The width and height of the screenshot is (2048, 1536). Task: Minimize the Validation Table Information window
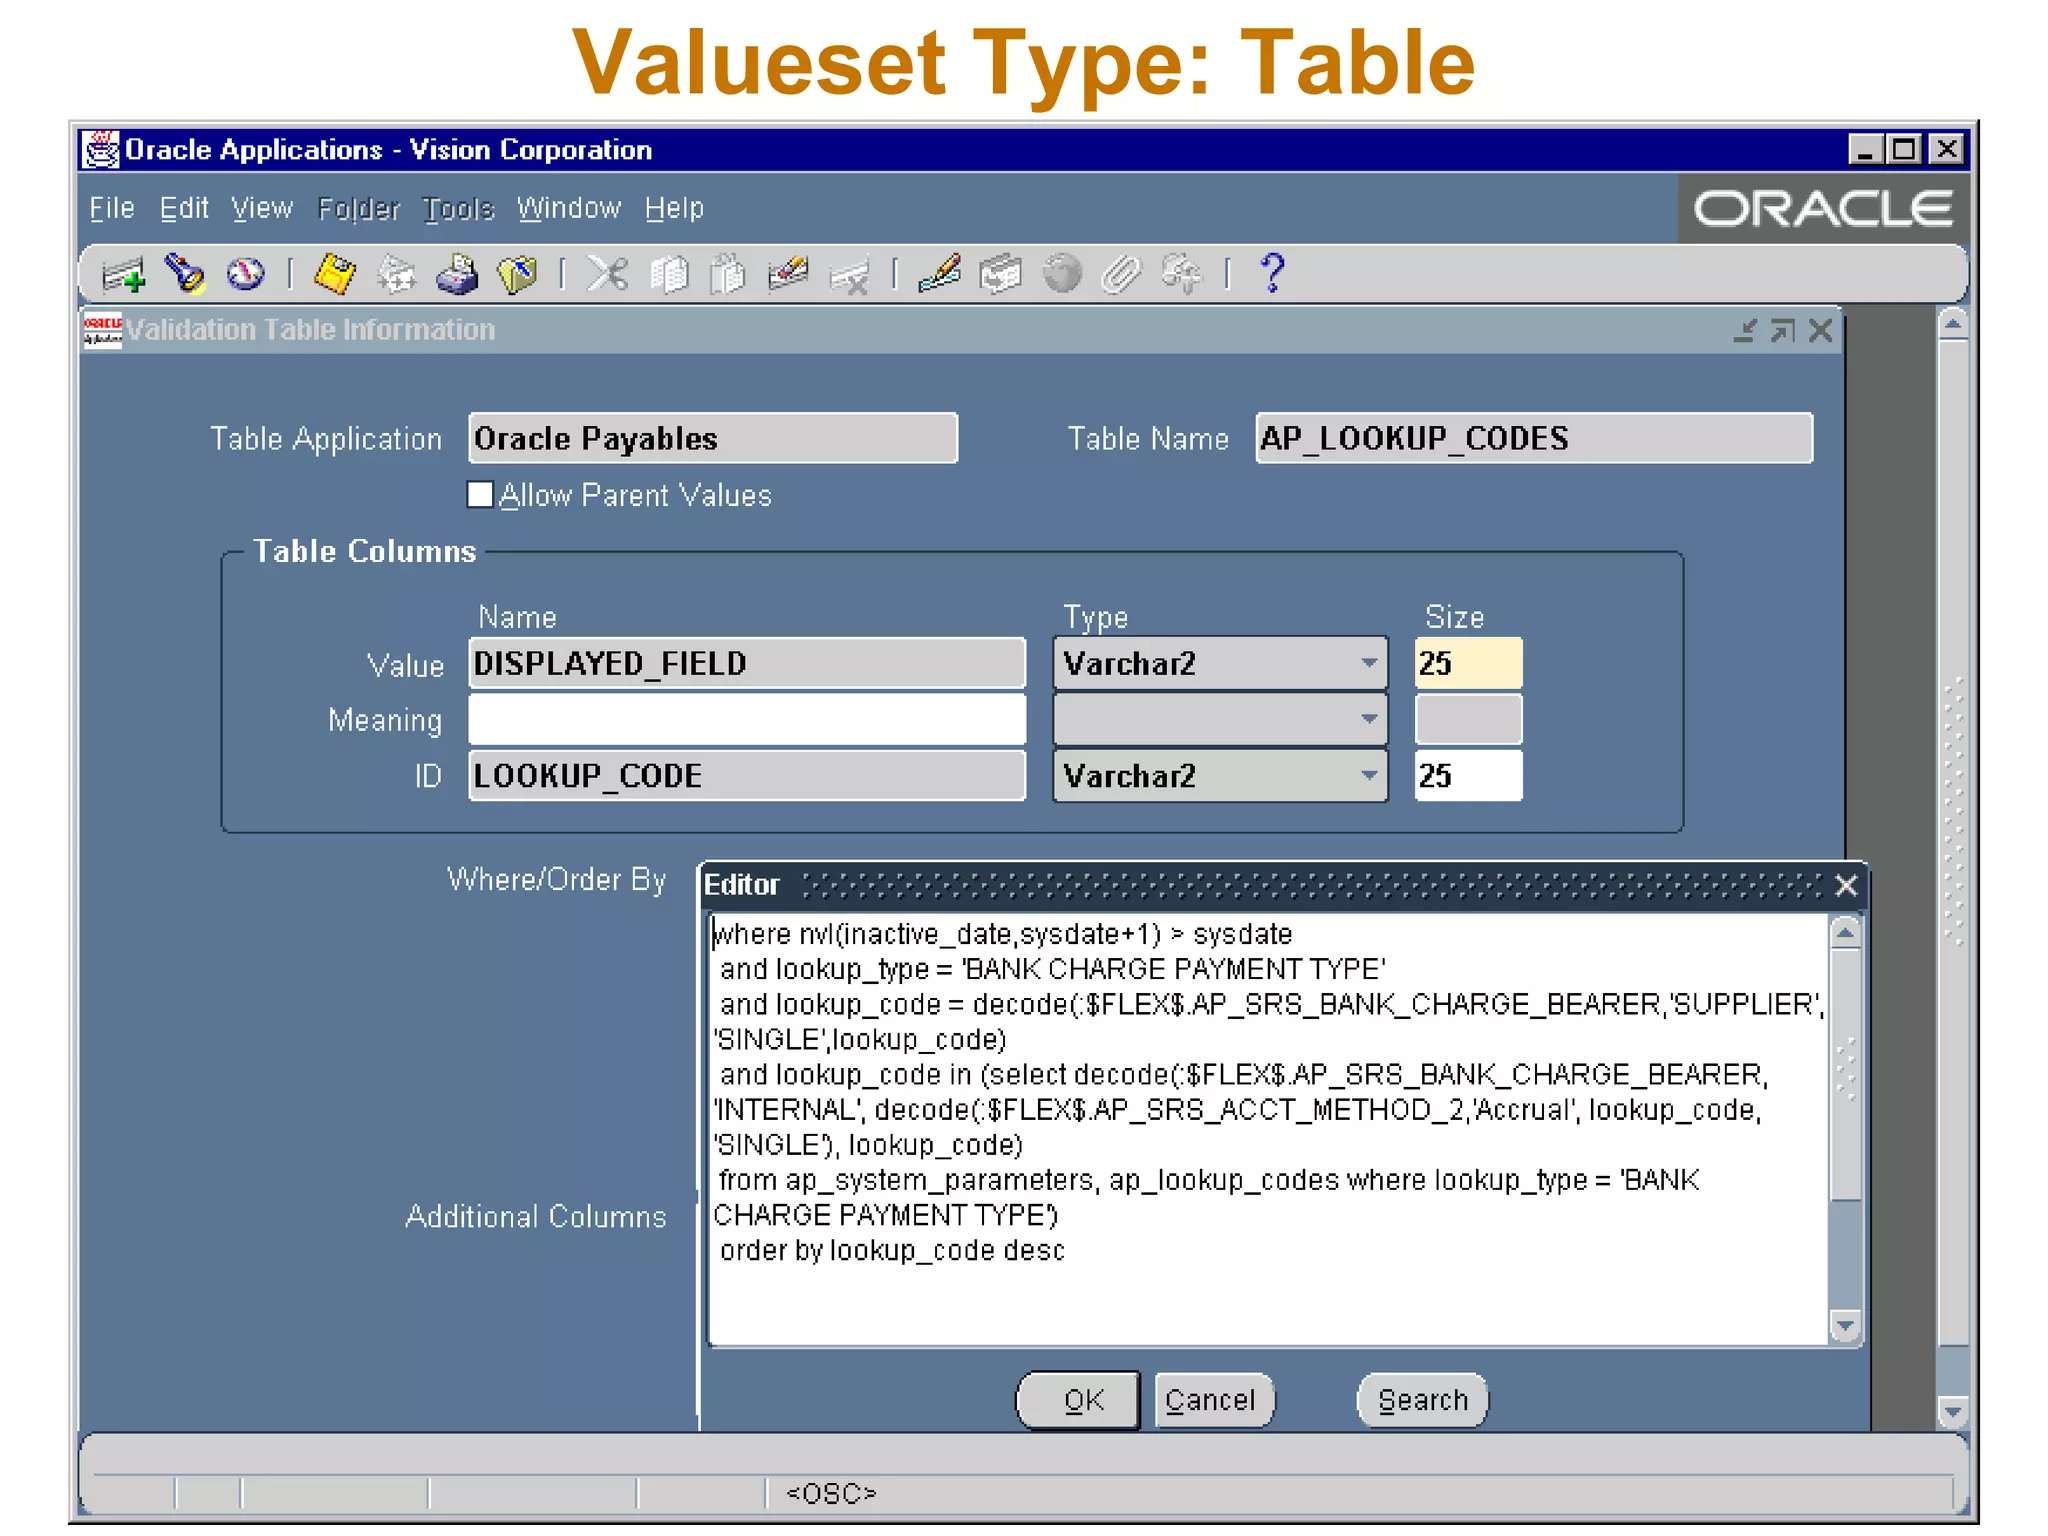1745,330
